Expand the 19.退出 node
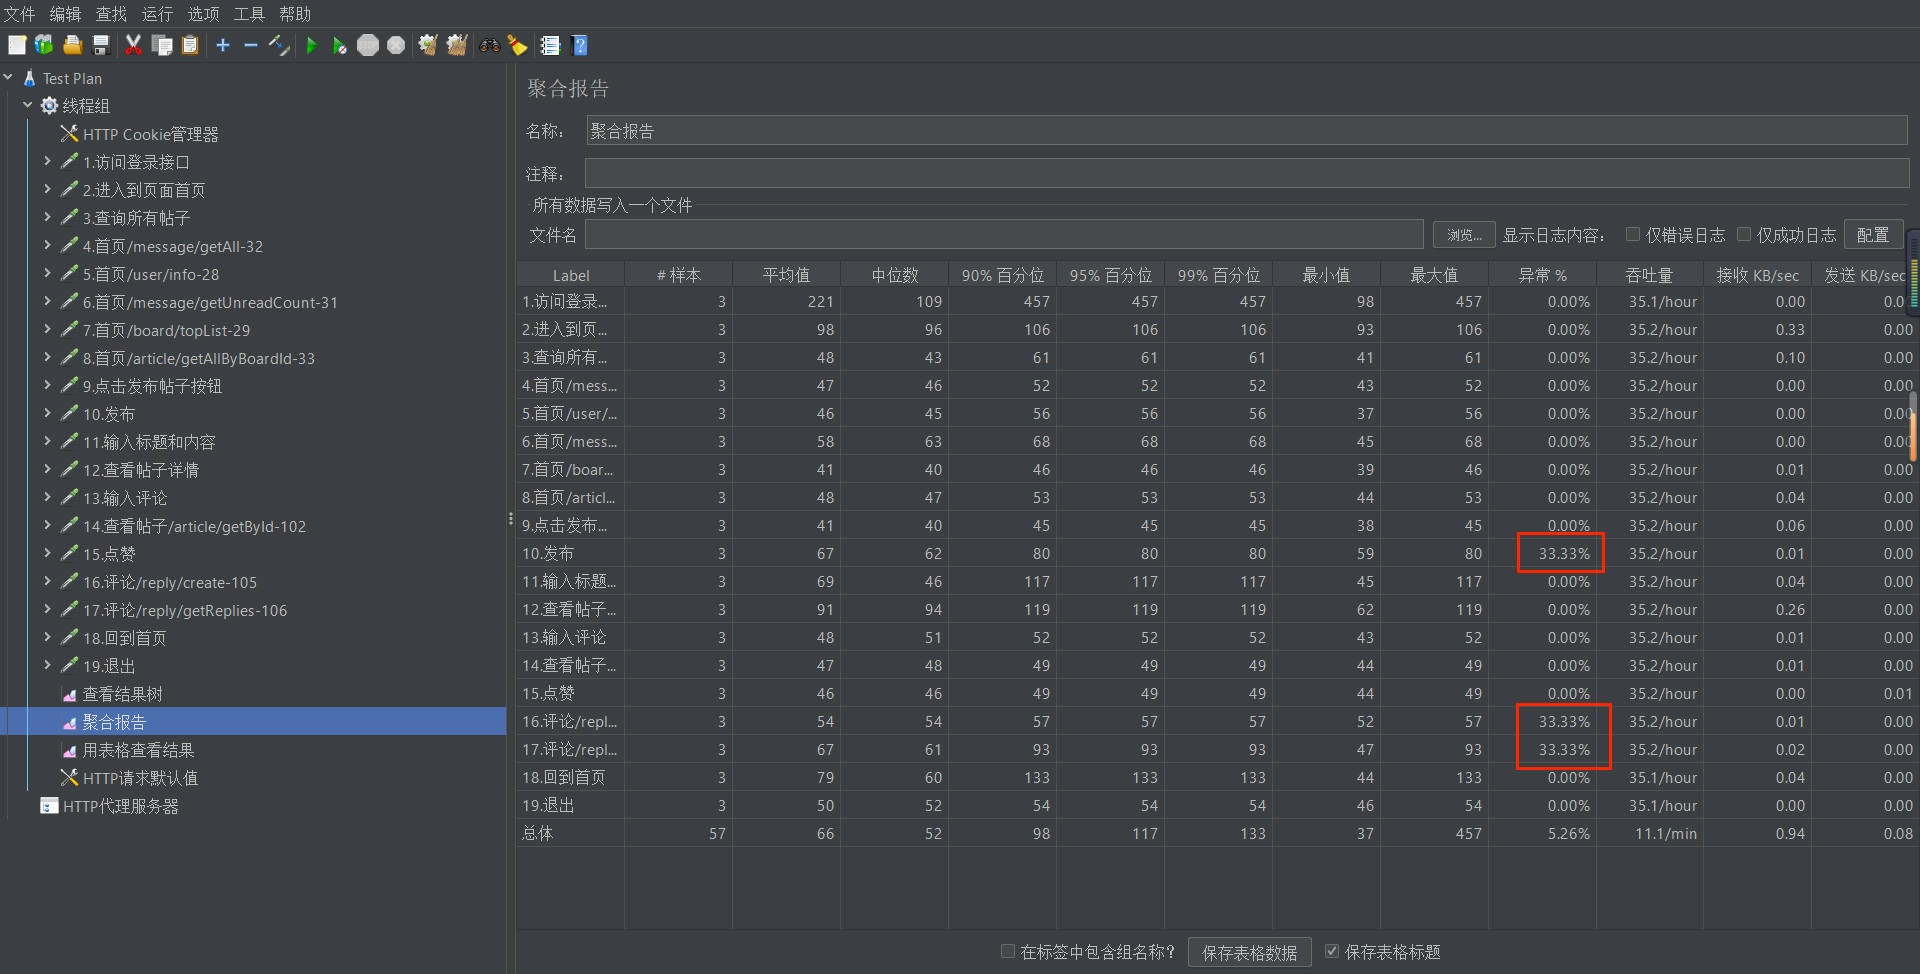The image size is (1920, 974). click(x=47, y=665)
